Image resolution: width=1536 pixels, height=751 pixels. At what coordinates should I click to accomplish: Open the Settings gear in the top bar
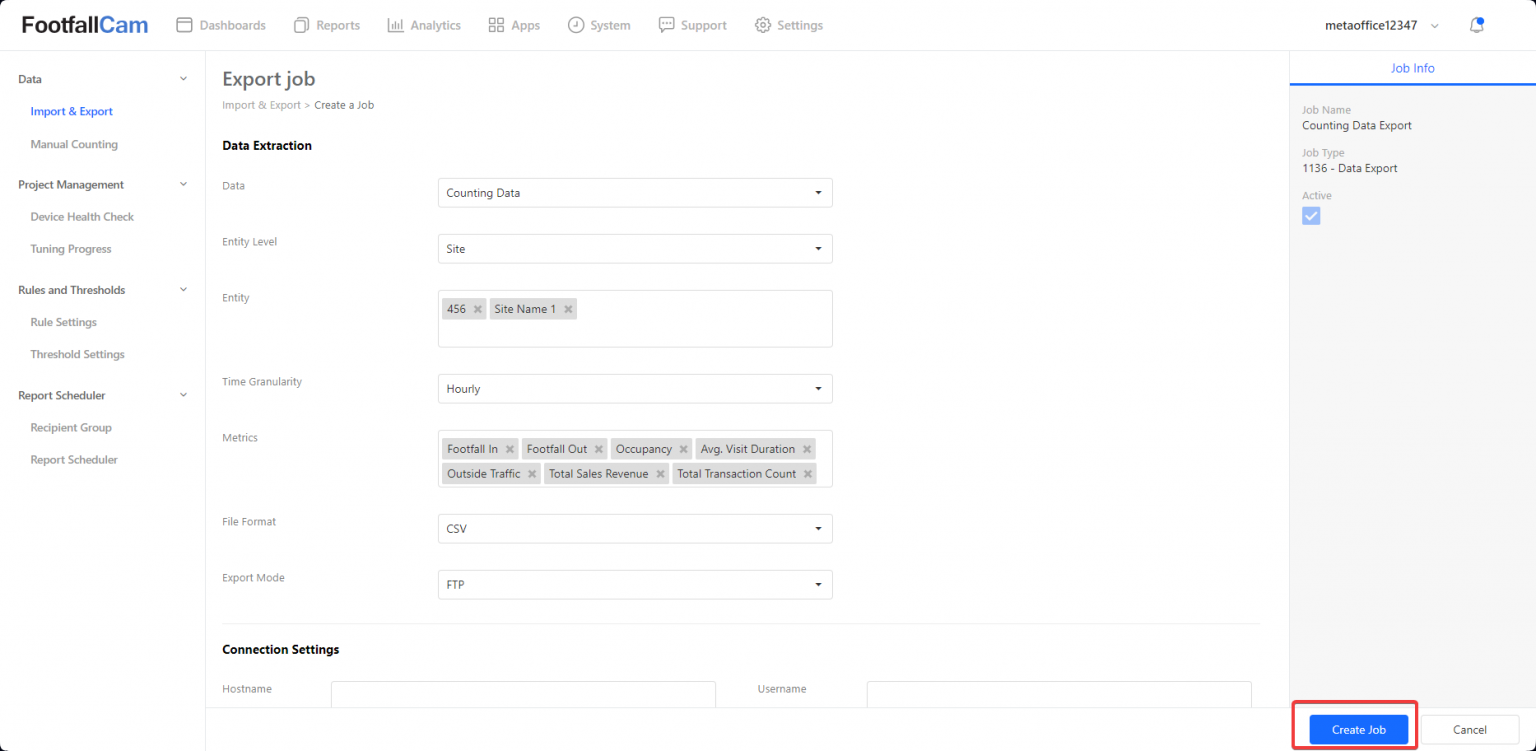(x=788, y=25)
